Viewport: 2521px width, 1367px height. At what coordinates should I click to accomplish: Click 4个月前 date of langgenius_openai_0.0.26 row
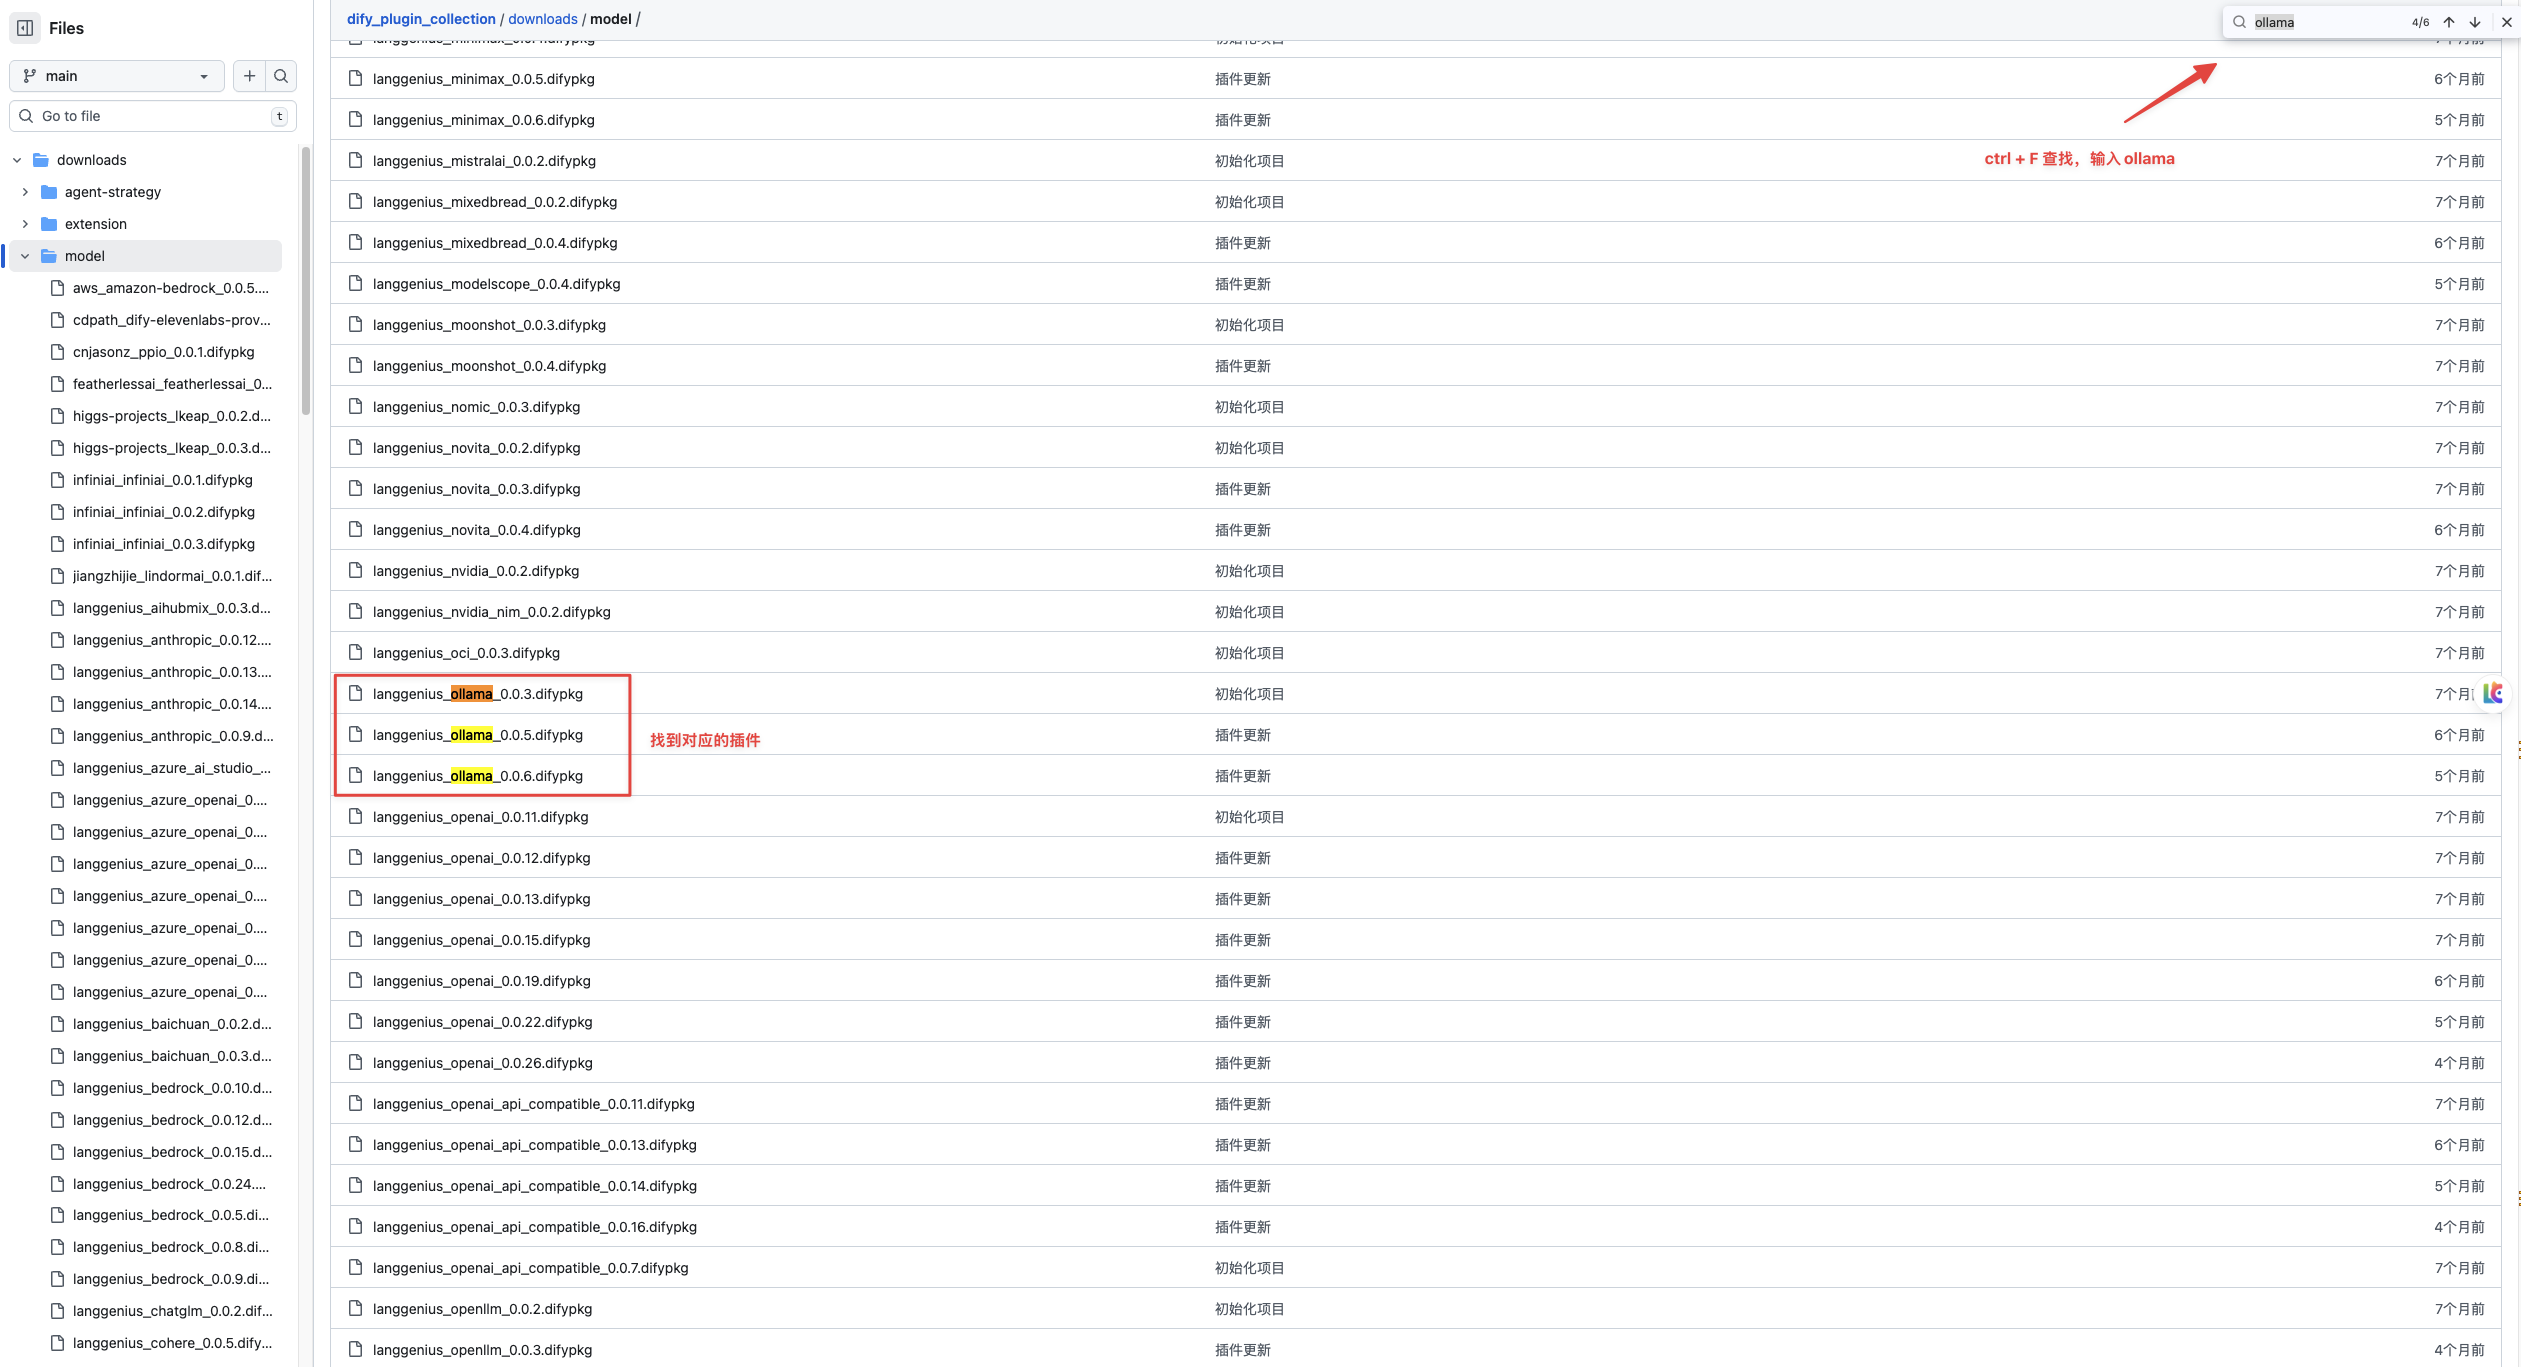[2460, 1063]
